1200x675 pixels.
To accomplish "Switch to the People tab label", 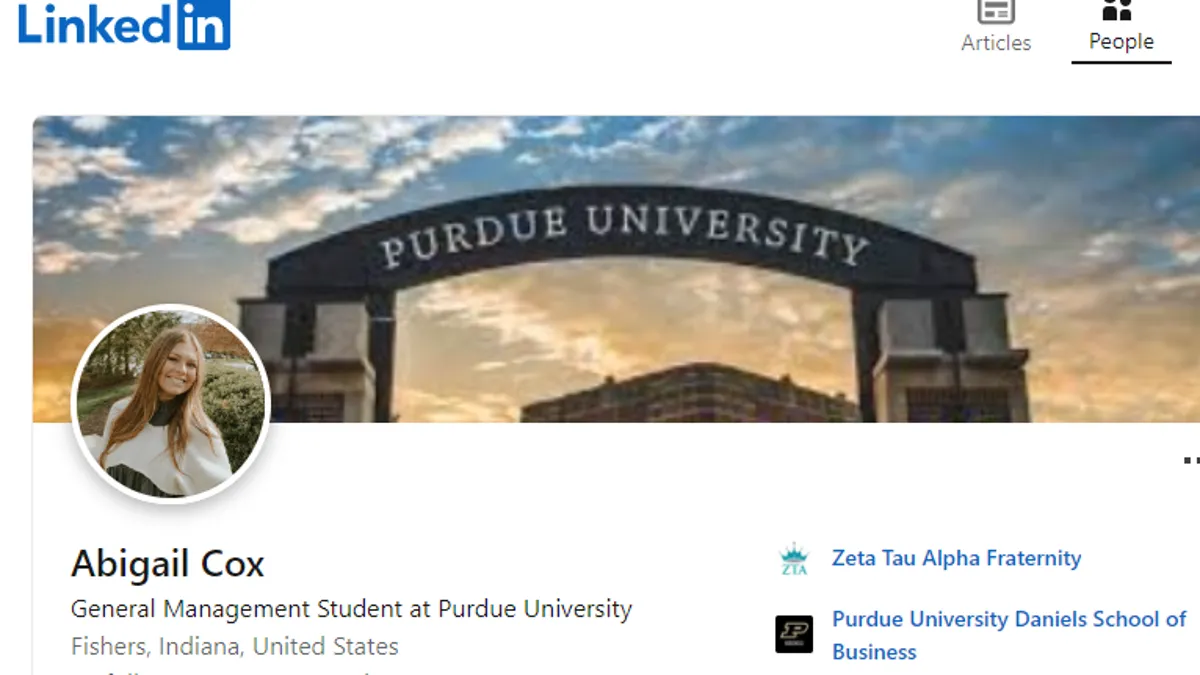I will pyautogui.click(x=1121, y=42).
